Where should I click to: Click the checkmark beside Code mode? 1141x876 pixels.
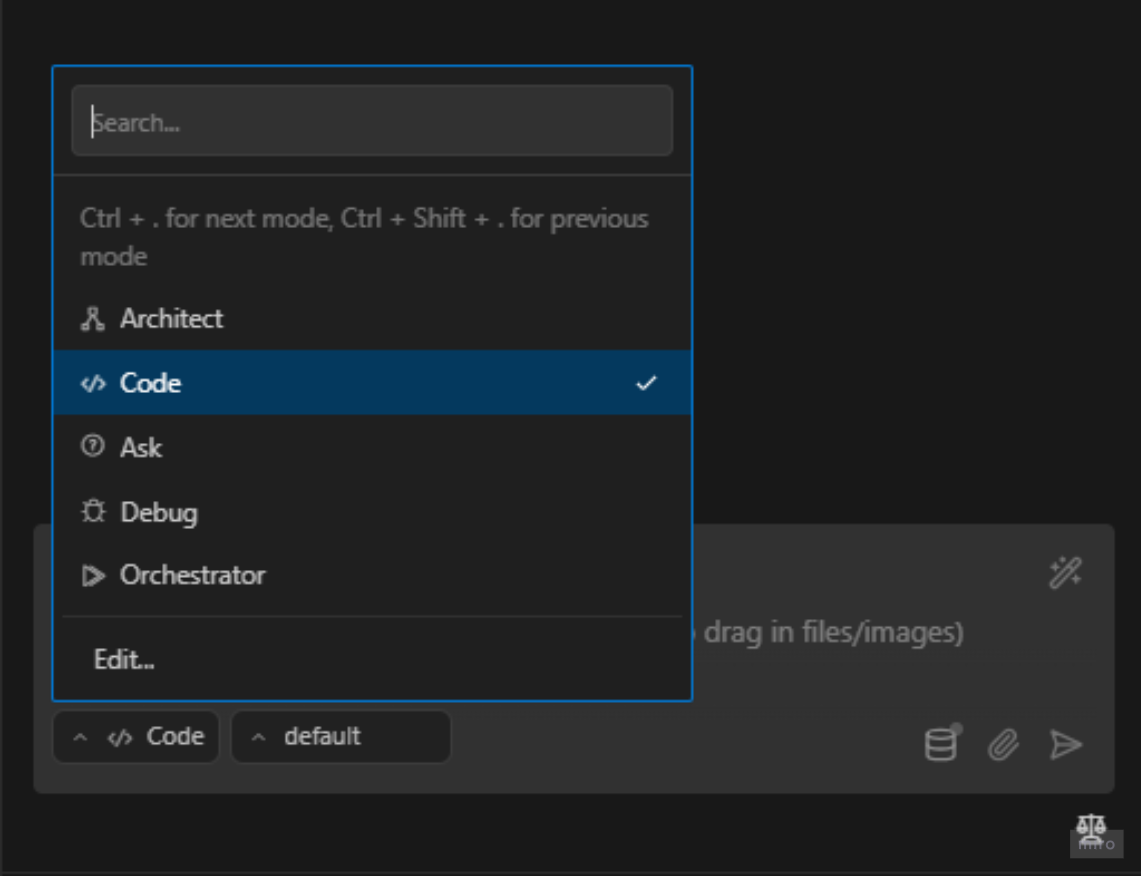point(646,383)
